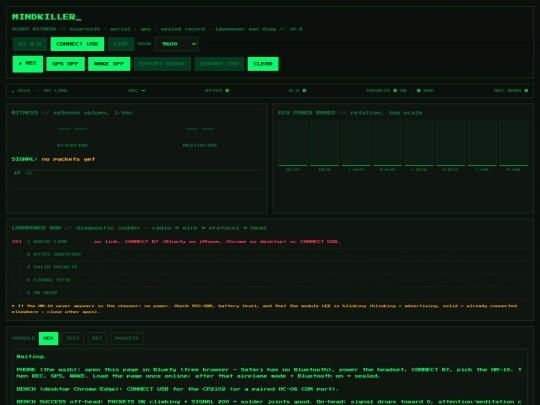Click the '3 VALID PACKETS' diagnostic row
This screenshot has width=540, height=405.
[270, 267]
